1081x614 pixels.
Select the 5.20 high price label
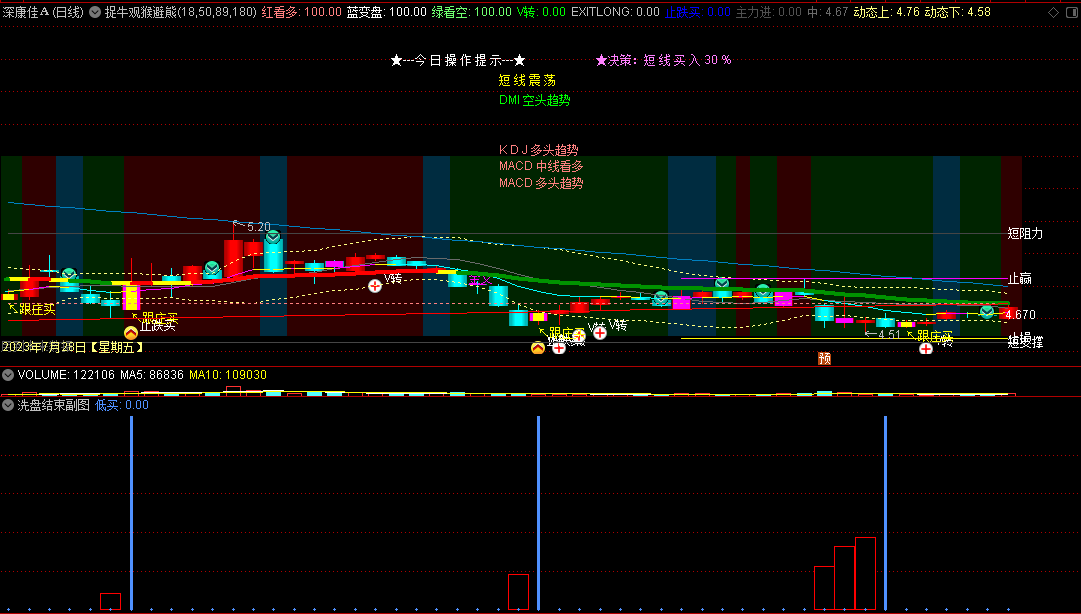click(x=259, y=227)
